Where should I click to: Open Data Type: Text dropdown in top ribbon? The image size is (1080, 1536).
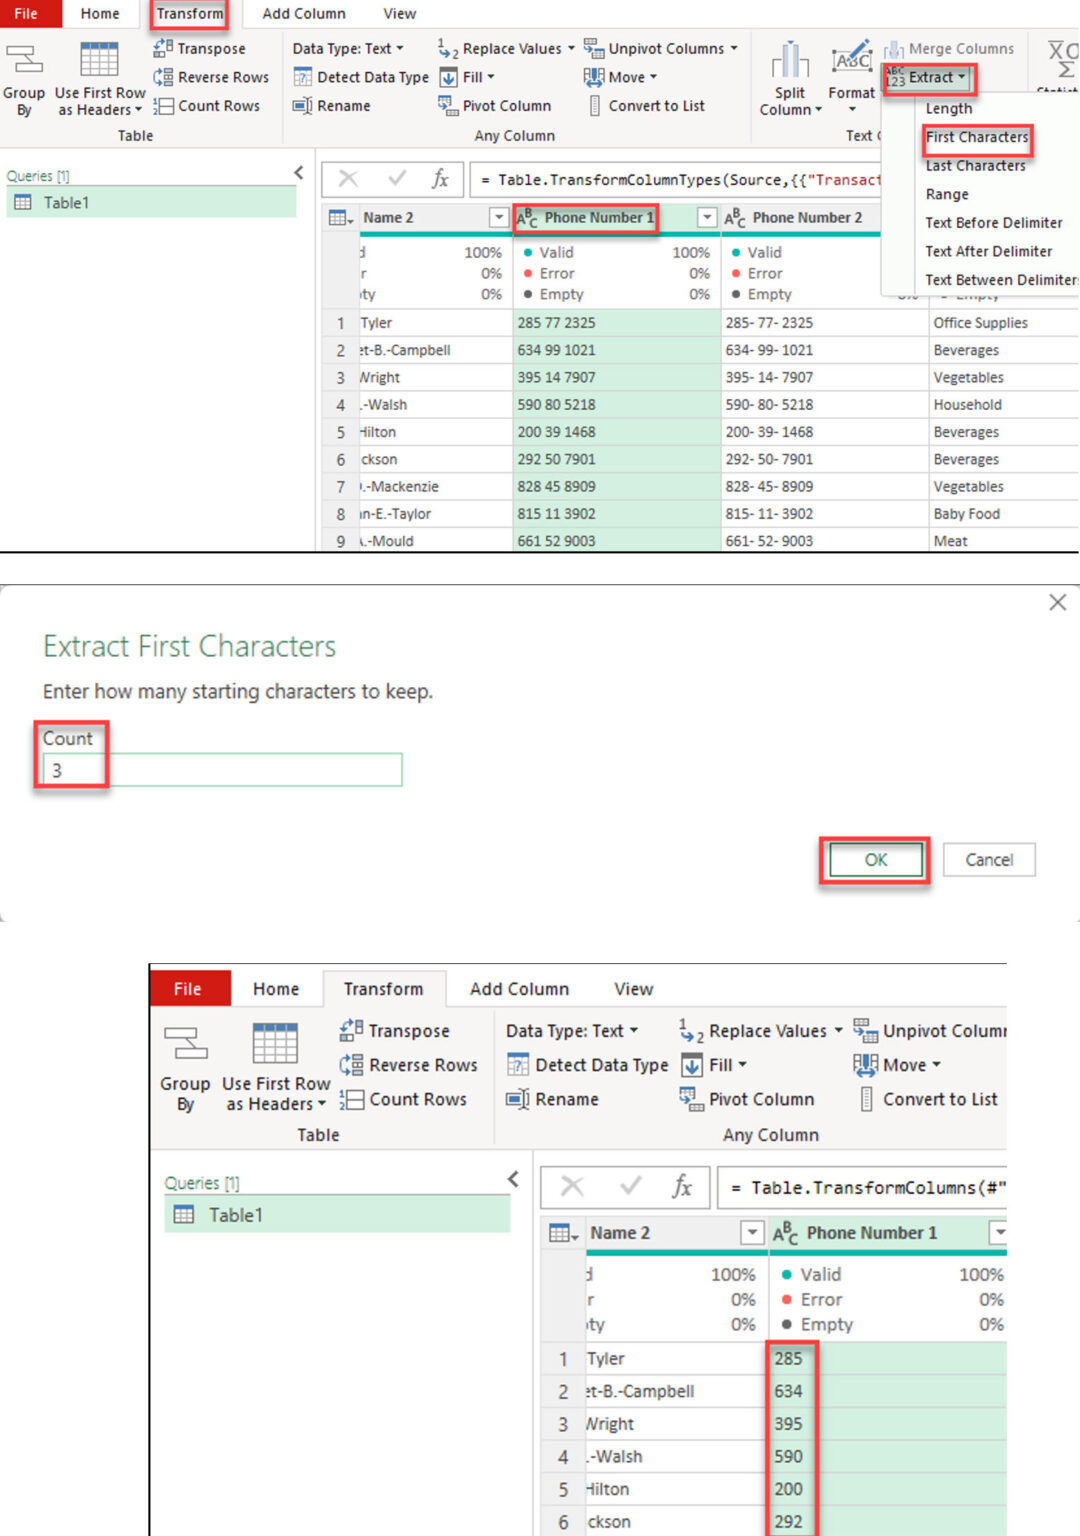(348, 48)
